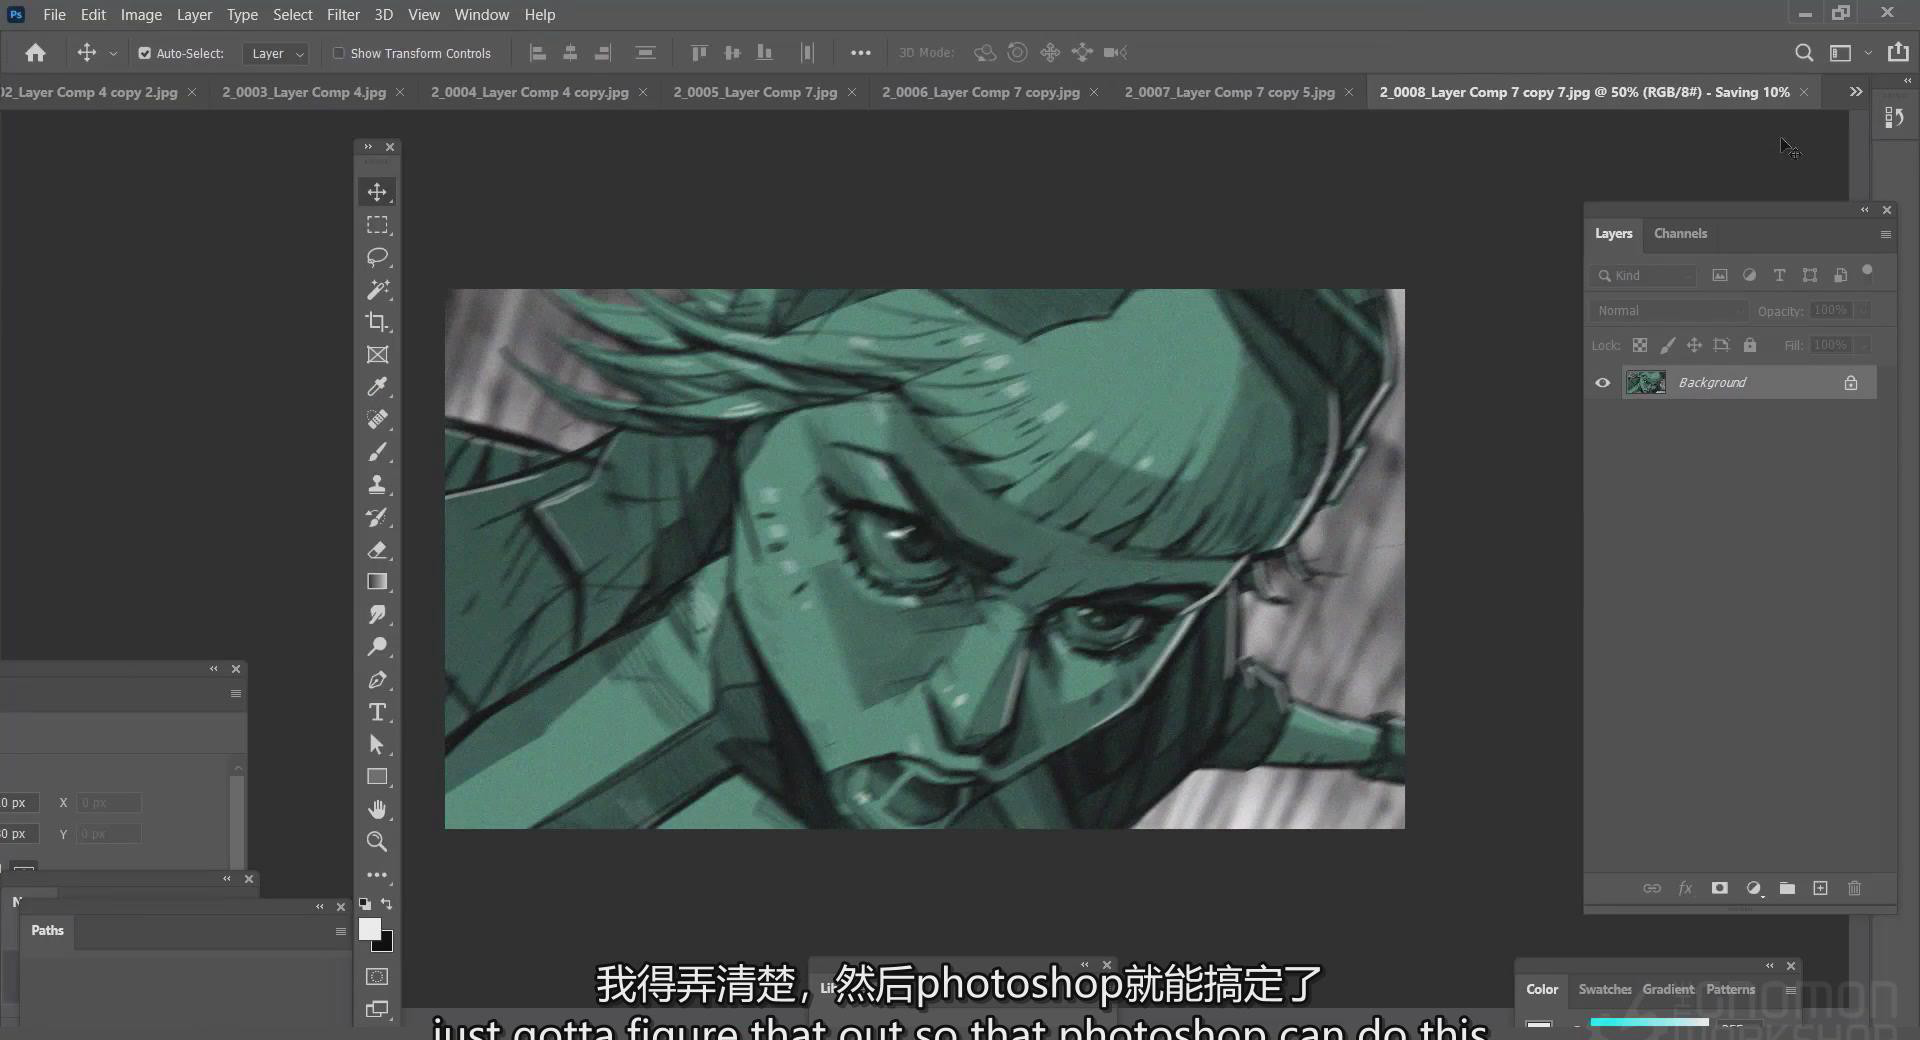The height and width of the screenshot is (1040, 1920).
Task: Toggle pixel layer filter icon
Action: click(x=1719, y=275)
